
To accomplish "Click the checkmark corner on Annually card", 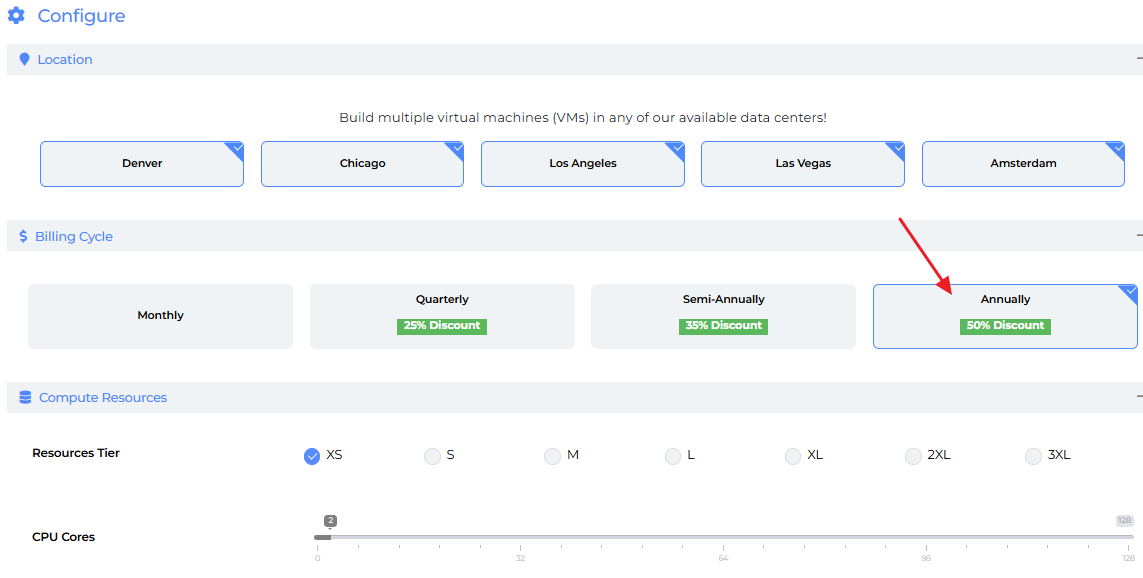I will coord(1131,291).
